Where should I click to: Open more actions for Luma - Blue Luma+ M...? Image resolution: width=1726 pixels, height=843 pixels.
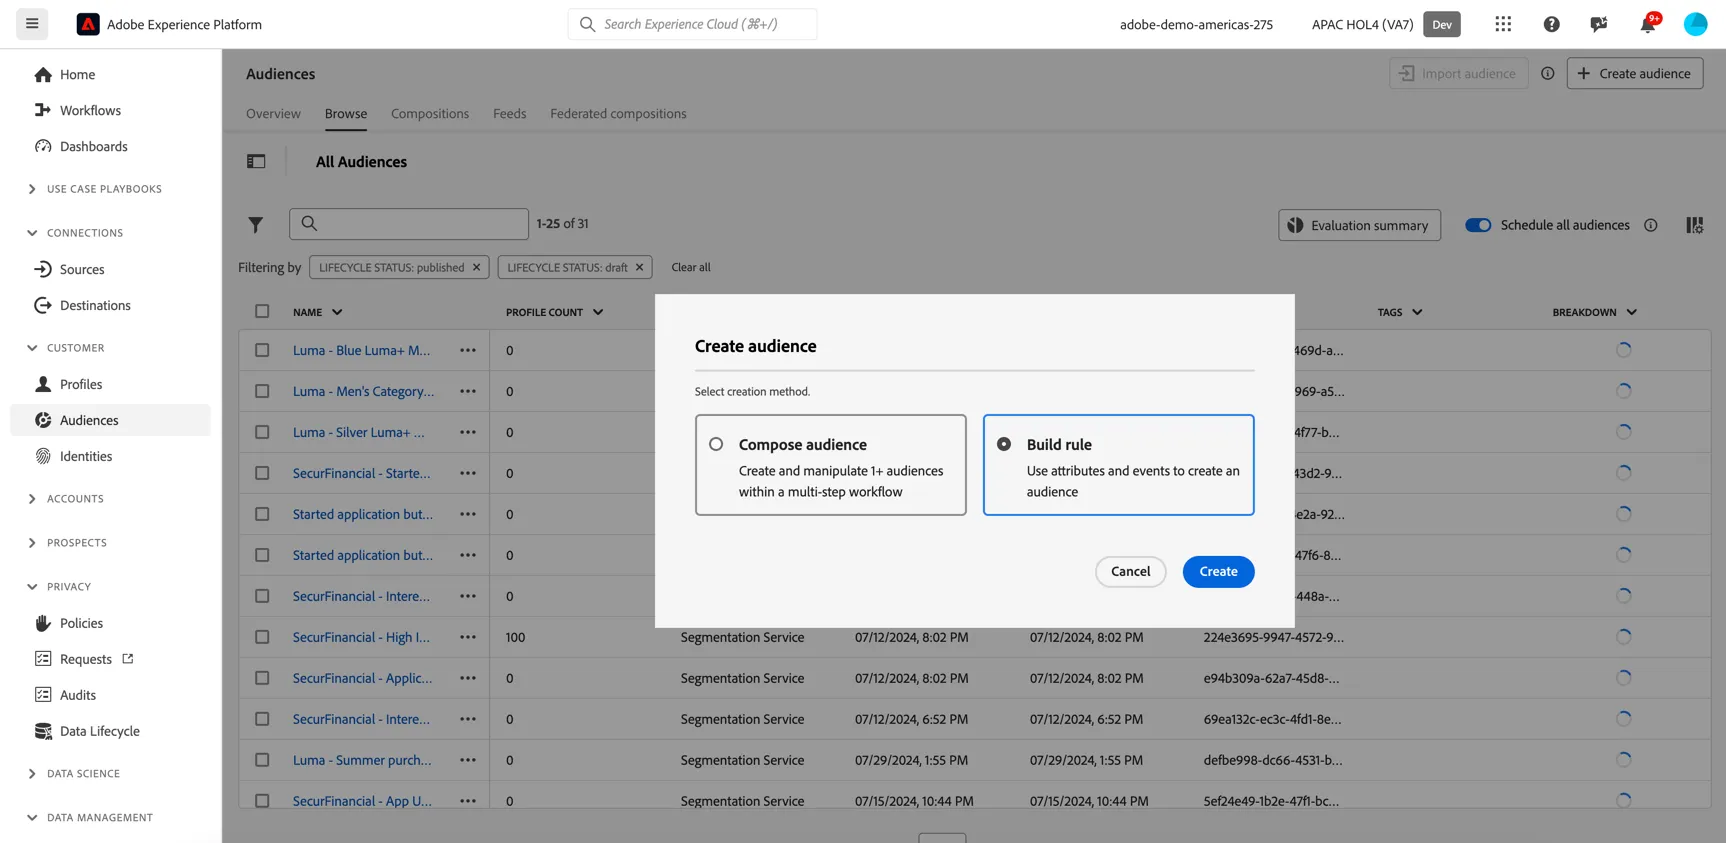468,350
